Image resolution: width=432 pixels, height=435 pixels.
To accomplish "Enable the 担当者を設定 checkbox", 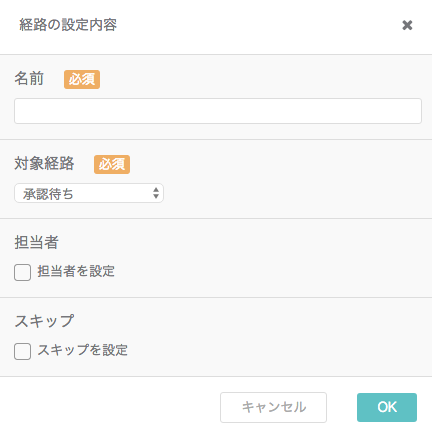I will [22, 272].
